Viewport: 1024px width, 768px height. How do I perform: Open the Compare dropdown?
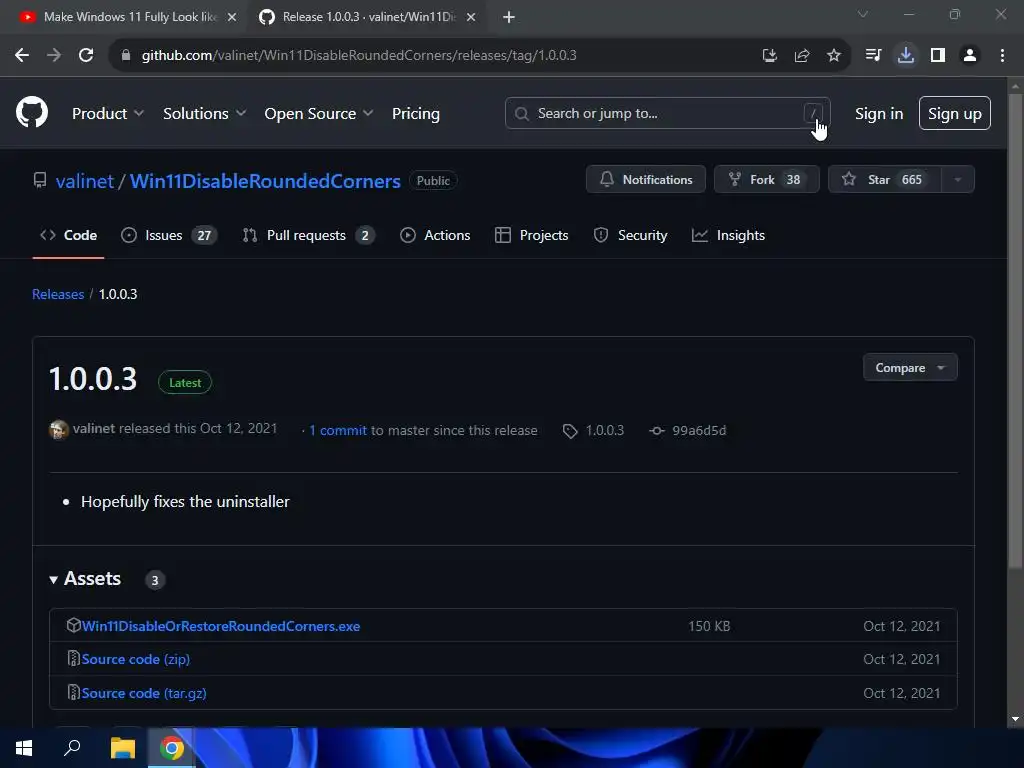910,368
